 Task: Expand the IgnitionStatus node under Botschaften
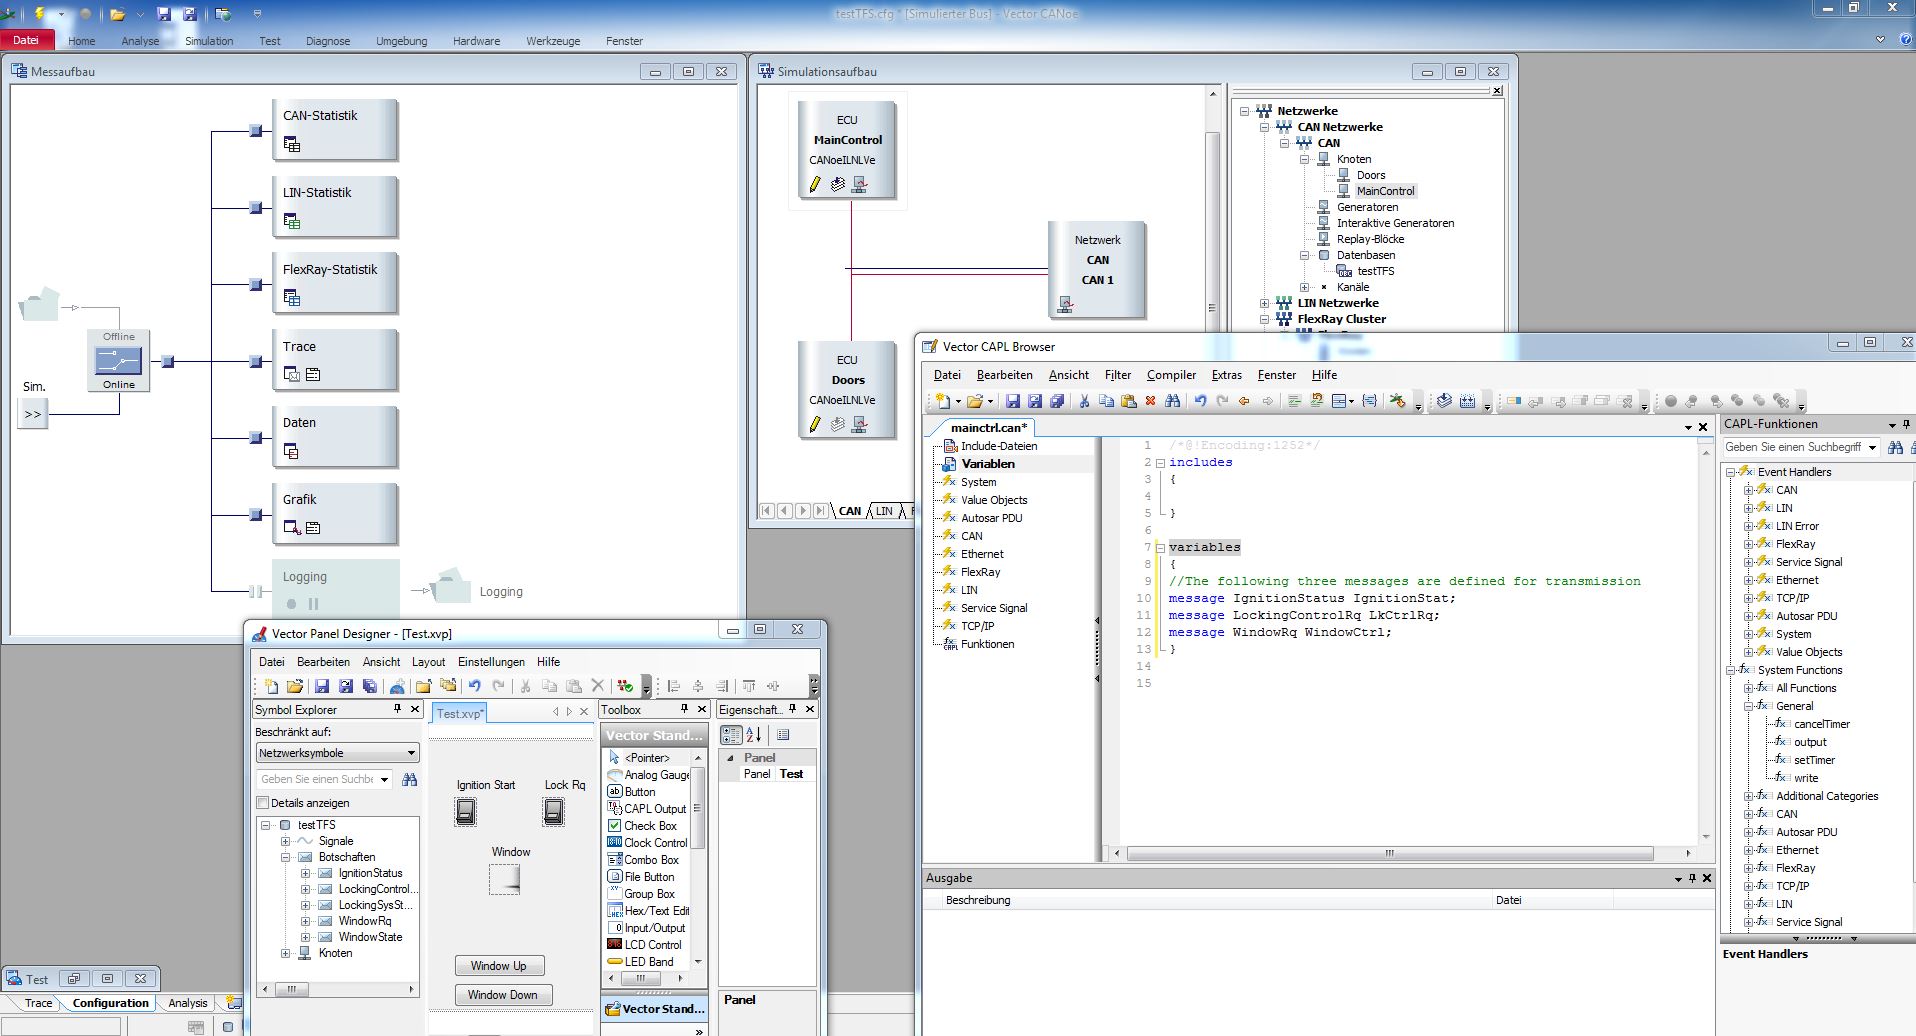306,872
